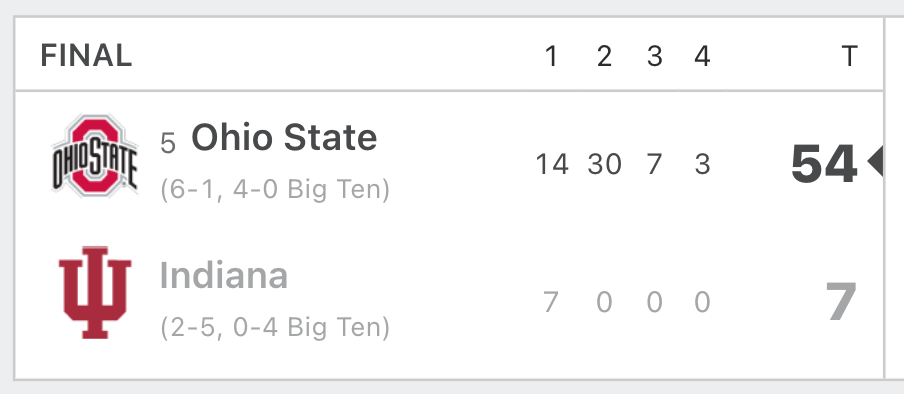Click Ohio State's 14-point first quarter score
The height and width of the screenshot is (394, 904).
552,164
